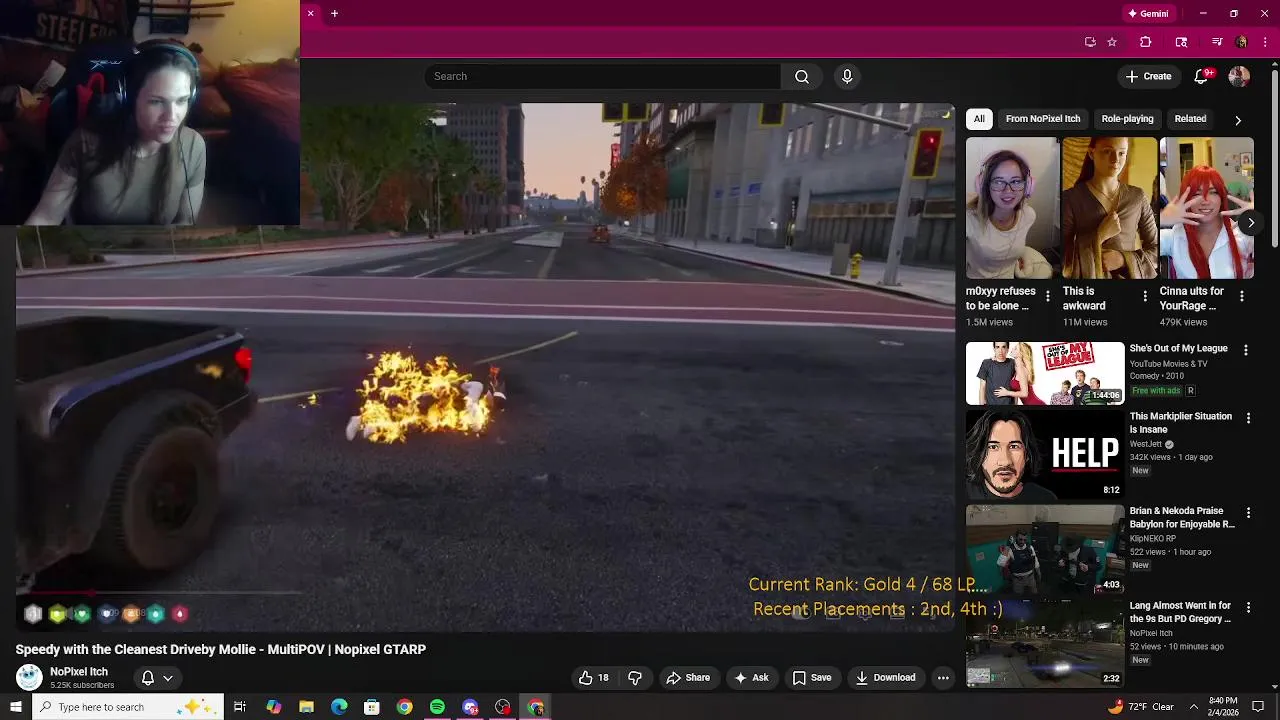Select the Related chip

coord(1190,119)
